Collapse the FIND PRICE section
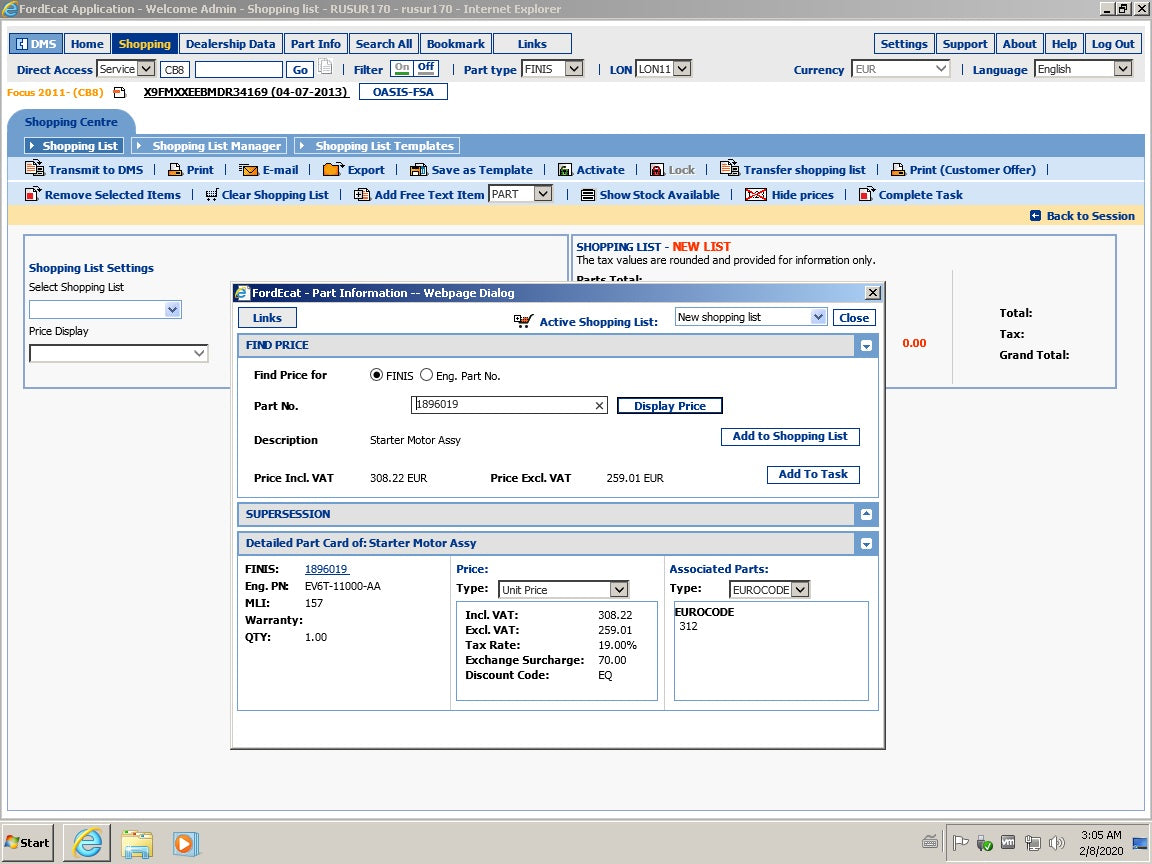 (x=866, y=345)
